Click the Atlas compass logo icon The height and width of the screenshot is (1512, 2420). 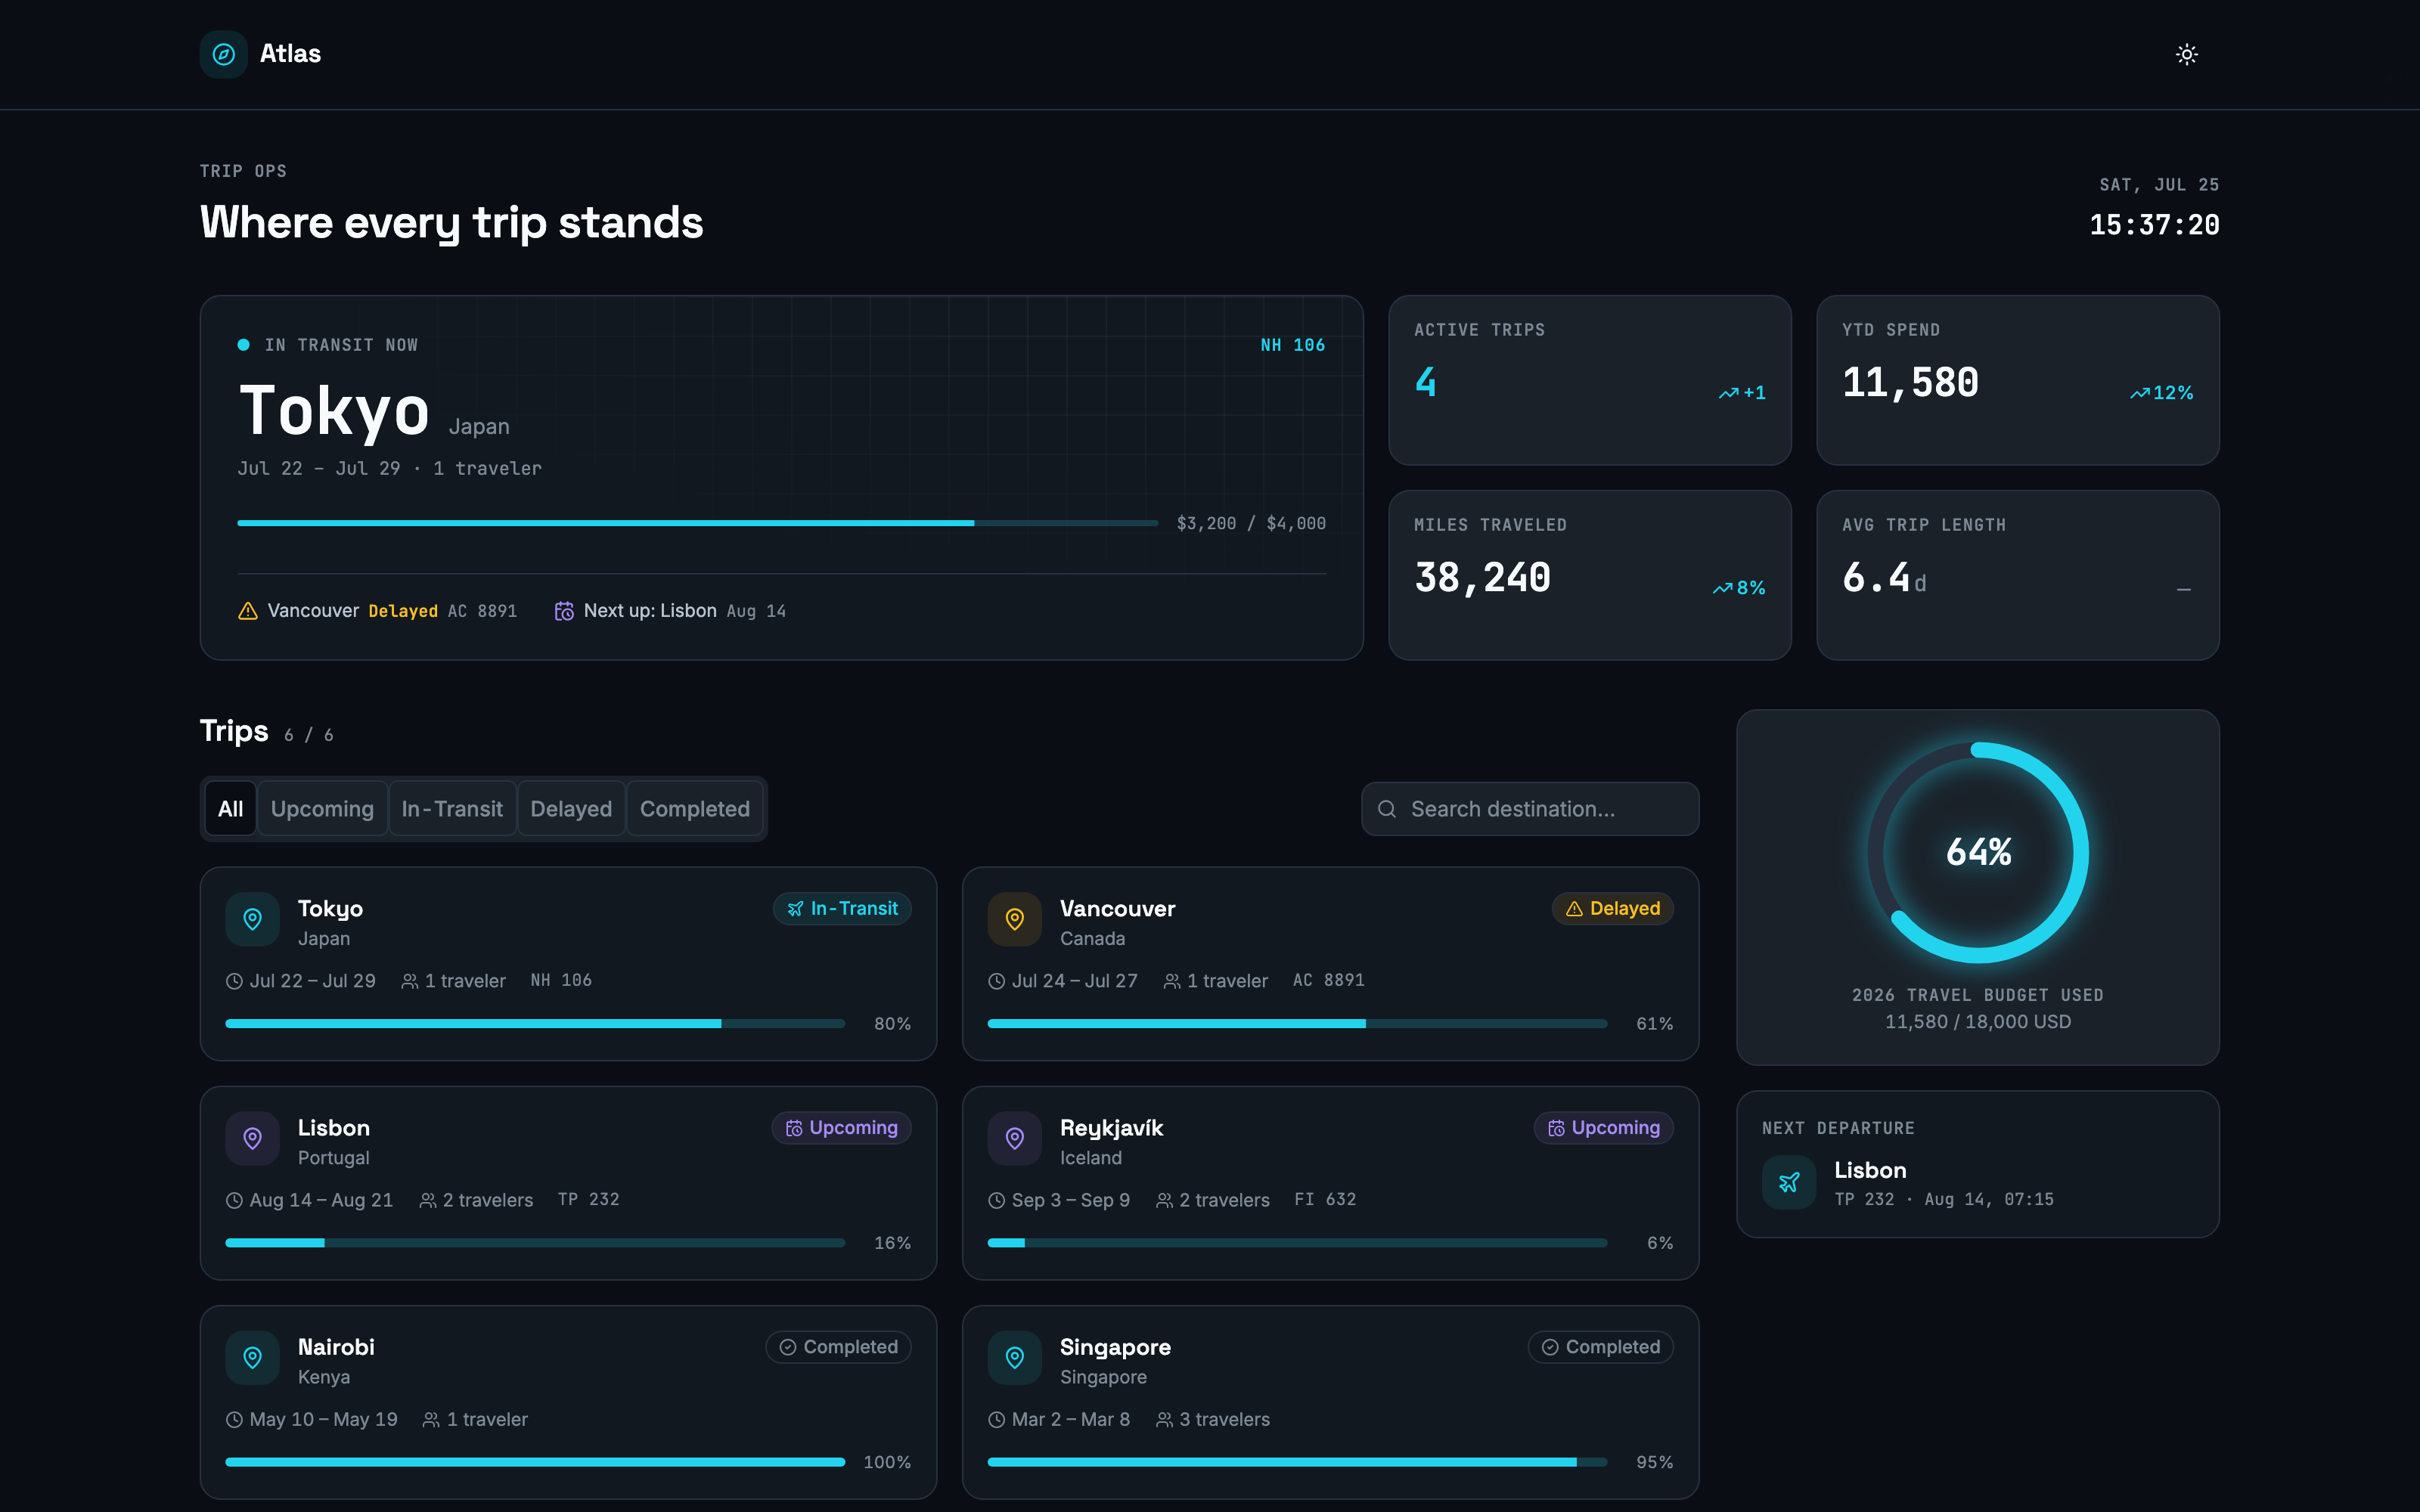click(x=224, y=54)
